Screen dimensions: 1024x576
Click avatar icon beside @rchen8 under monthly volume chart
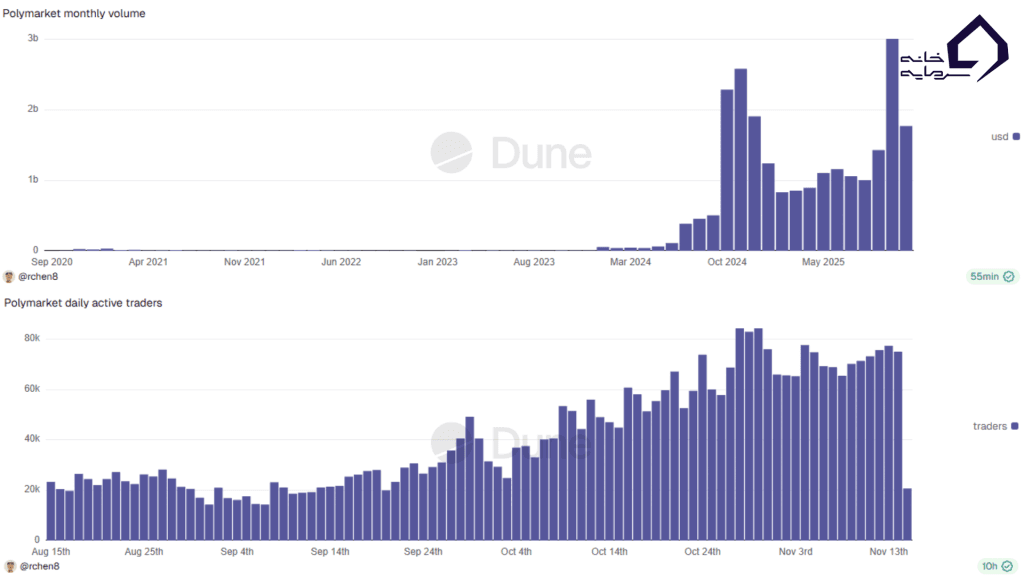(9, 277)
